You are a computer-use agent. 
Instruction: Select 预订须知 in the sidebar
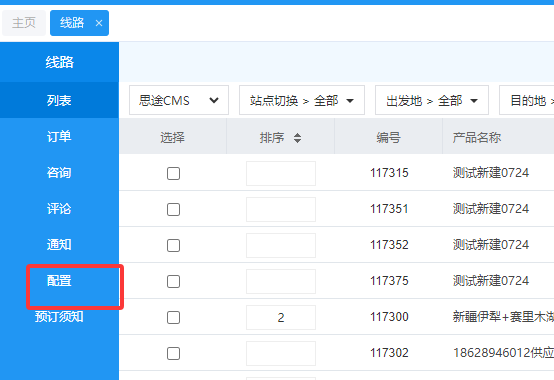point(59,317)
